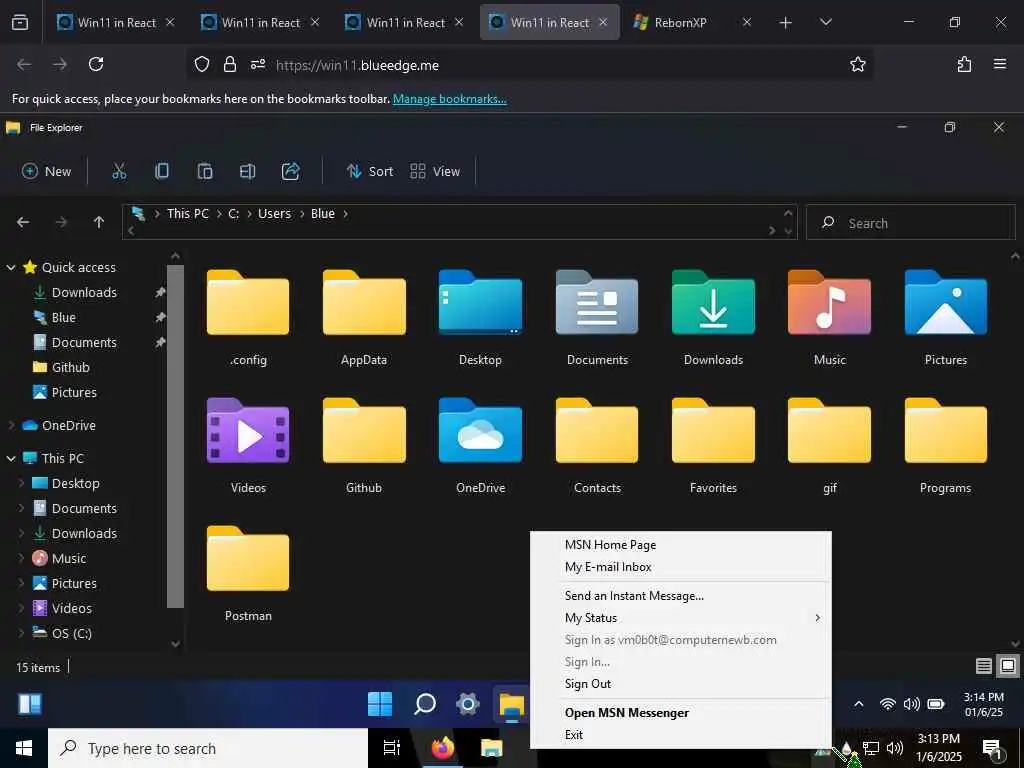The image size is (1024, 768).
Task: Select the Favorites folder
Action: pyautogui.click(x=713, y=446)
